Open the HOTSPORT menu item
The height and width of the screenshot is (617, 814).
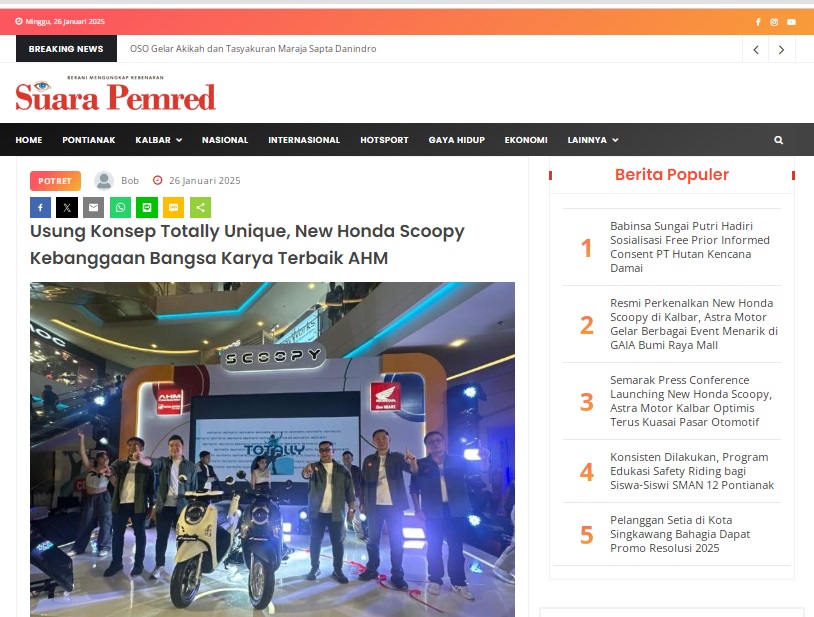point(384,140)
